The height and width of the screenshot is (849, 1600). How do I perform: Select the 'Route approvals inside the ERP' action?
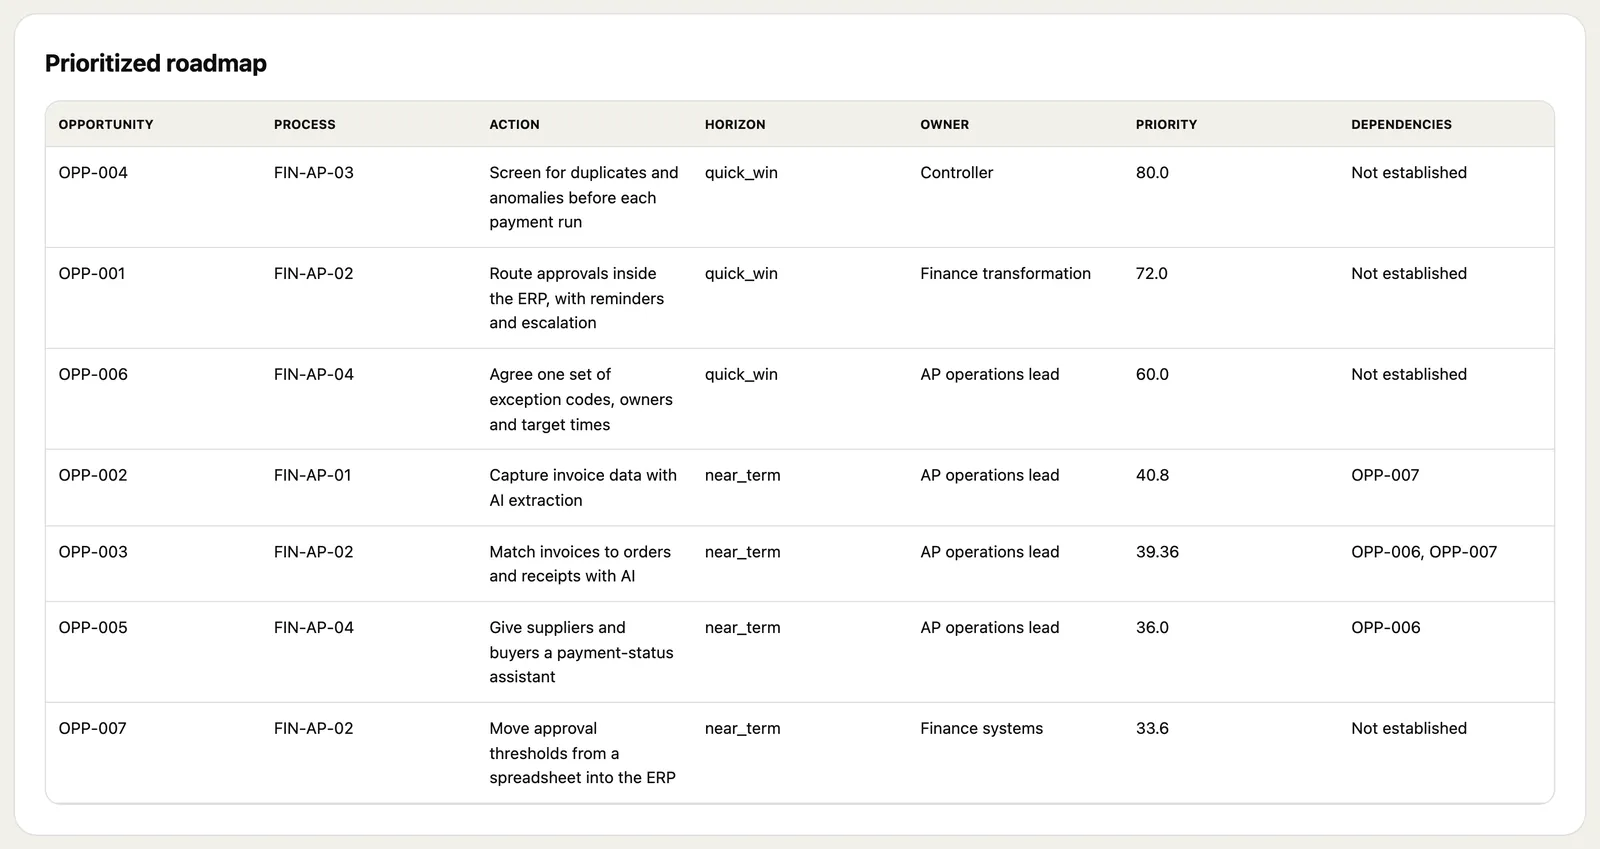click(577, 299)
